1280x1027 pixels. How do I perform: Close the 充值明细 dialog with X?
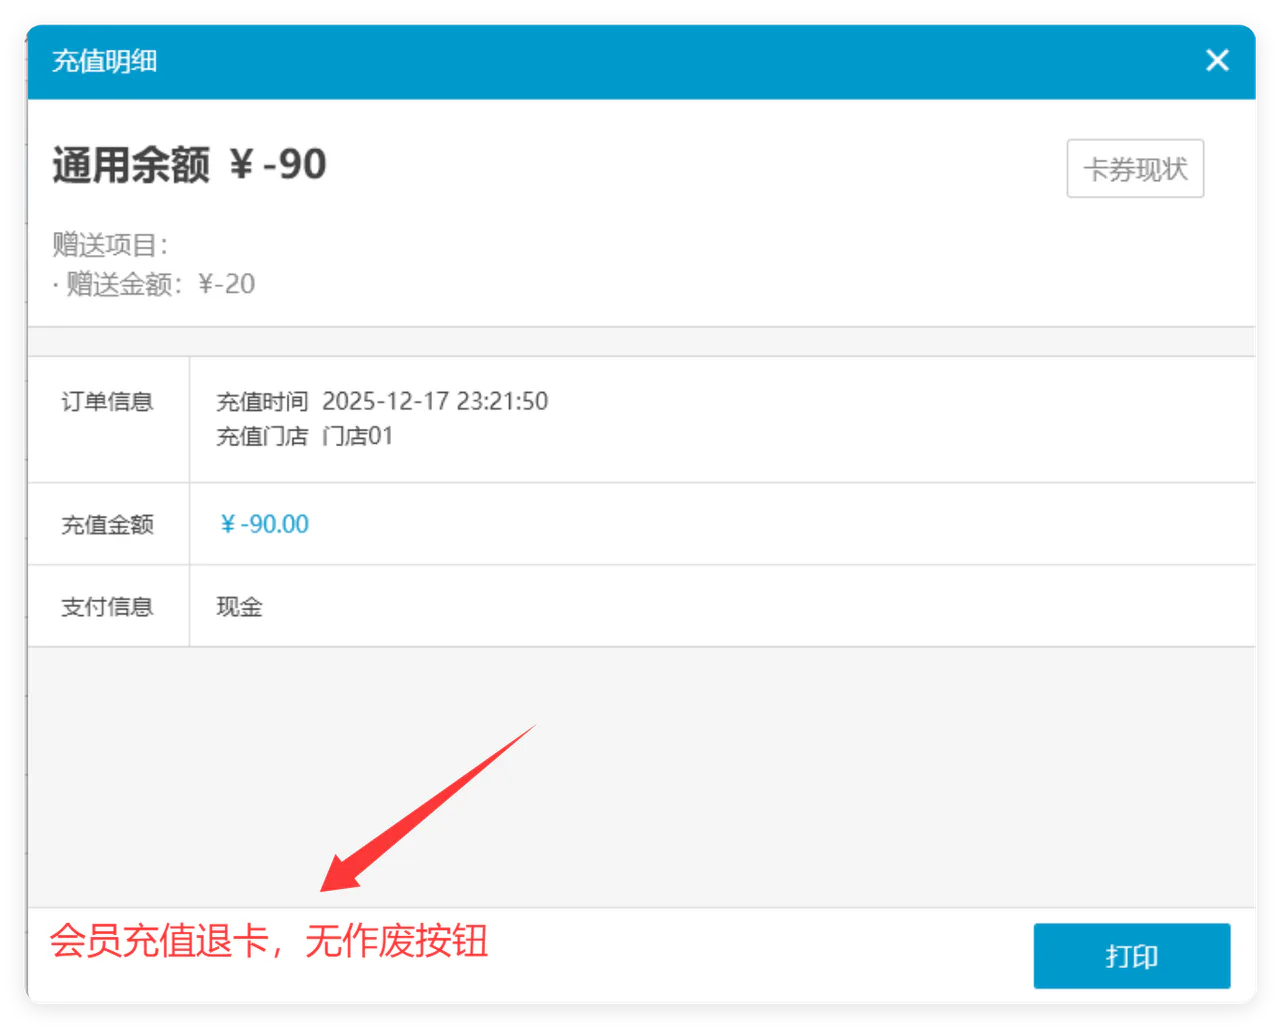pos(1217,61)
